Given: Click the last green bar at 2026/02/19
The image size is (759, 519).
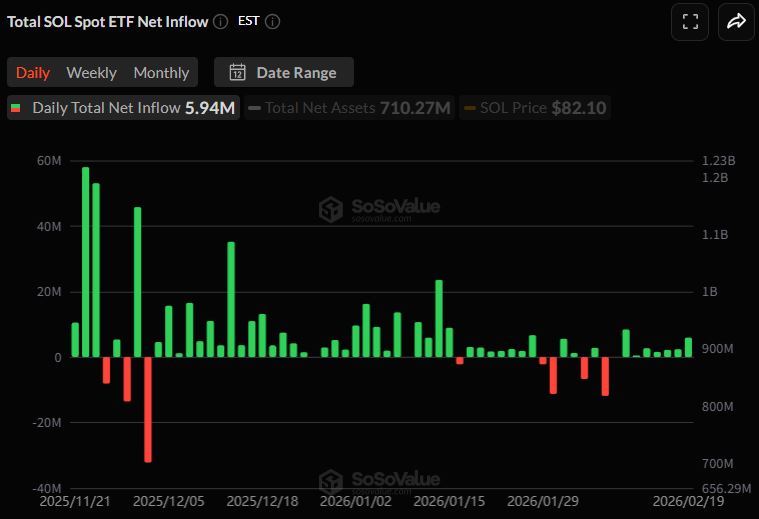Looking at the screenshot, I should (x=688, y=347).
